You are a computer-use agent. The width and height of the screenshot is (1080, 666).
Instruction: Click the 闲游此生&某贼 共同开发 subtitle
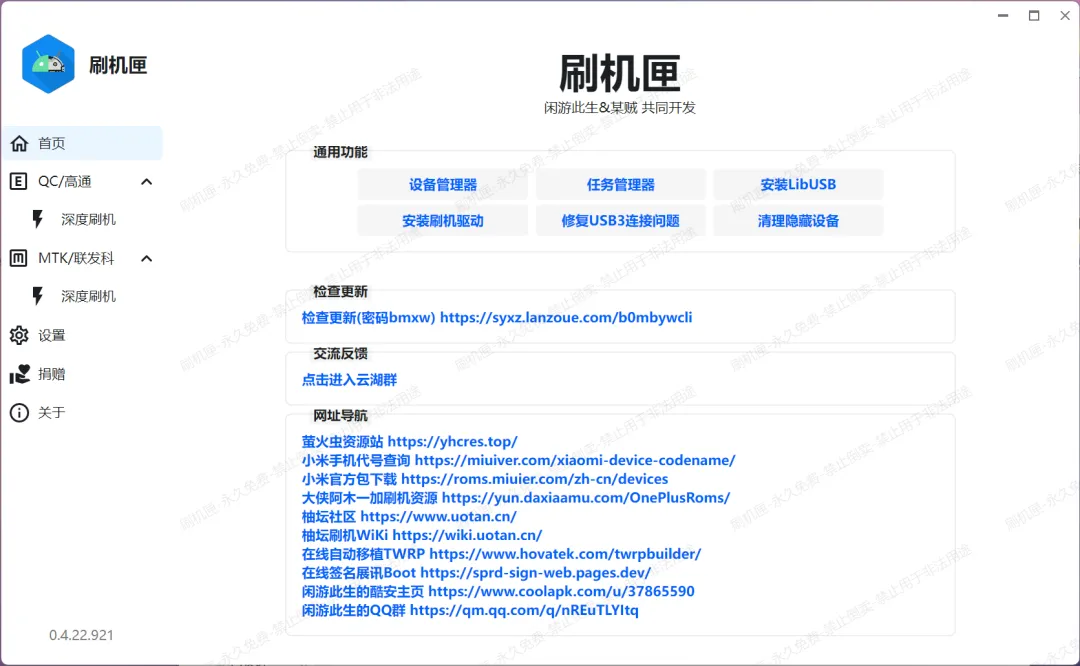[x=620, y=107]
